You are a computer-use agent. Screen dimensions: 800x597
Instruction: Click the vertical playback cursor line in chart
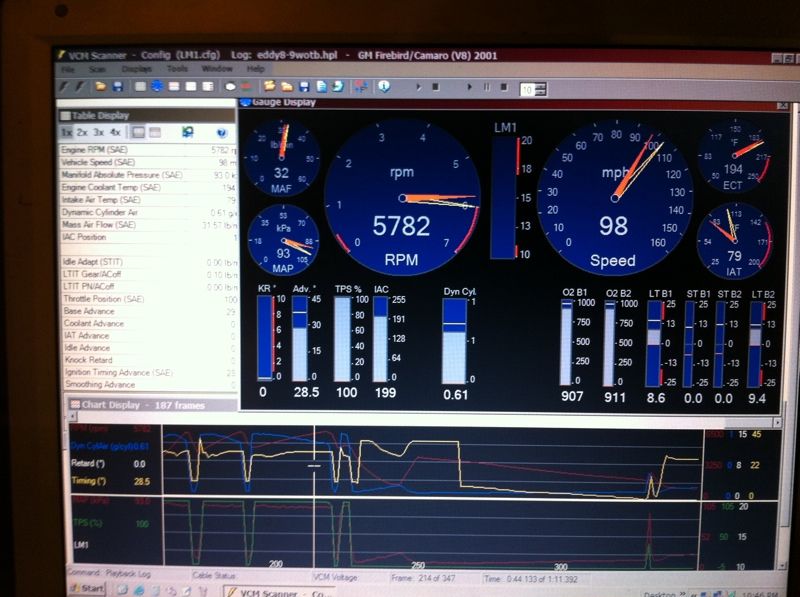click(314, 495)
